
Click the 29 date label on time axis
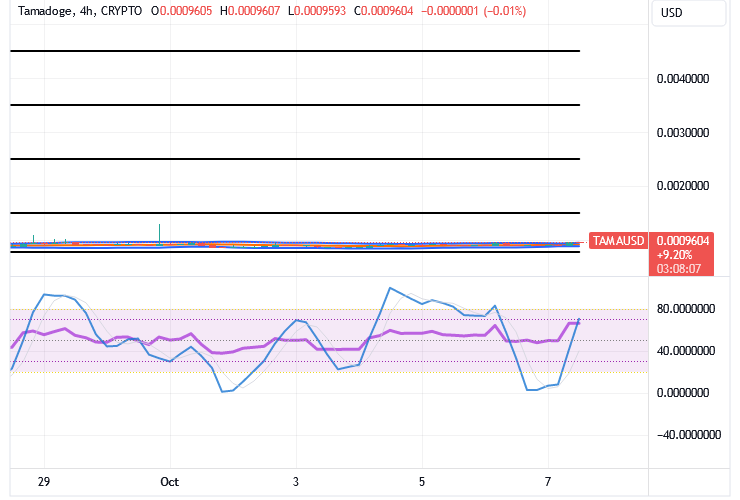43,482
